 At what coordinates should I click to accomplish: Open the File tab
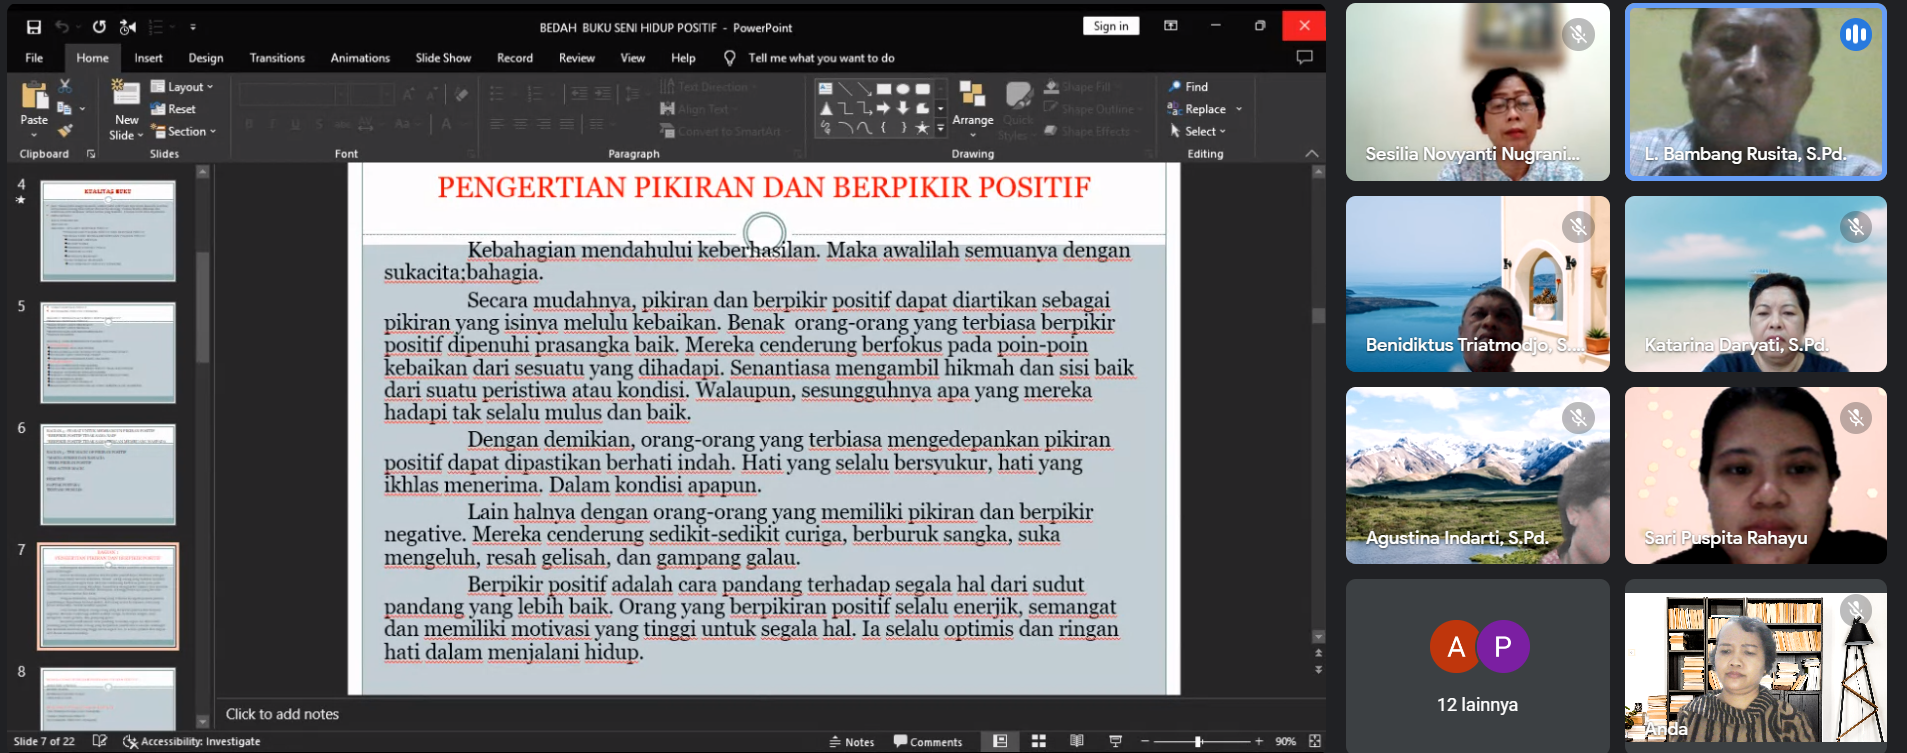pyautogui.click(x=34, y=58)
